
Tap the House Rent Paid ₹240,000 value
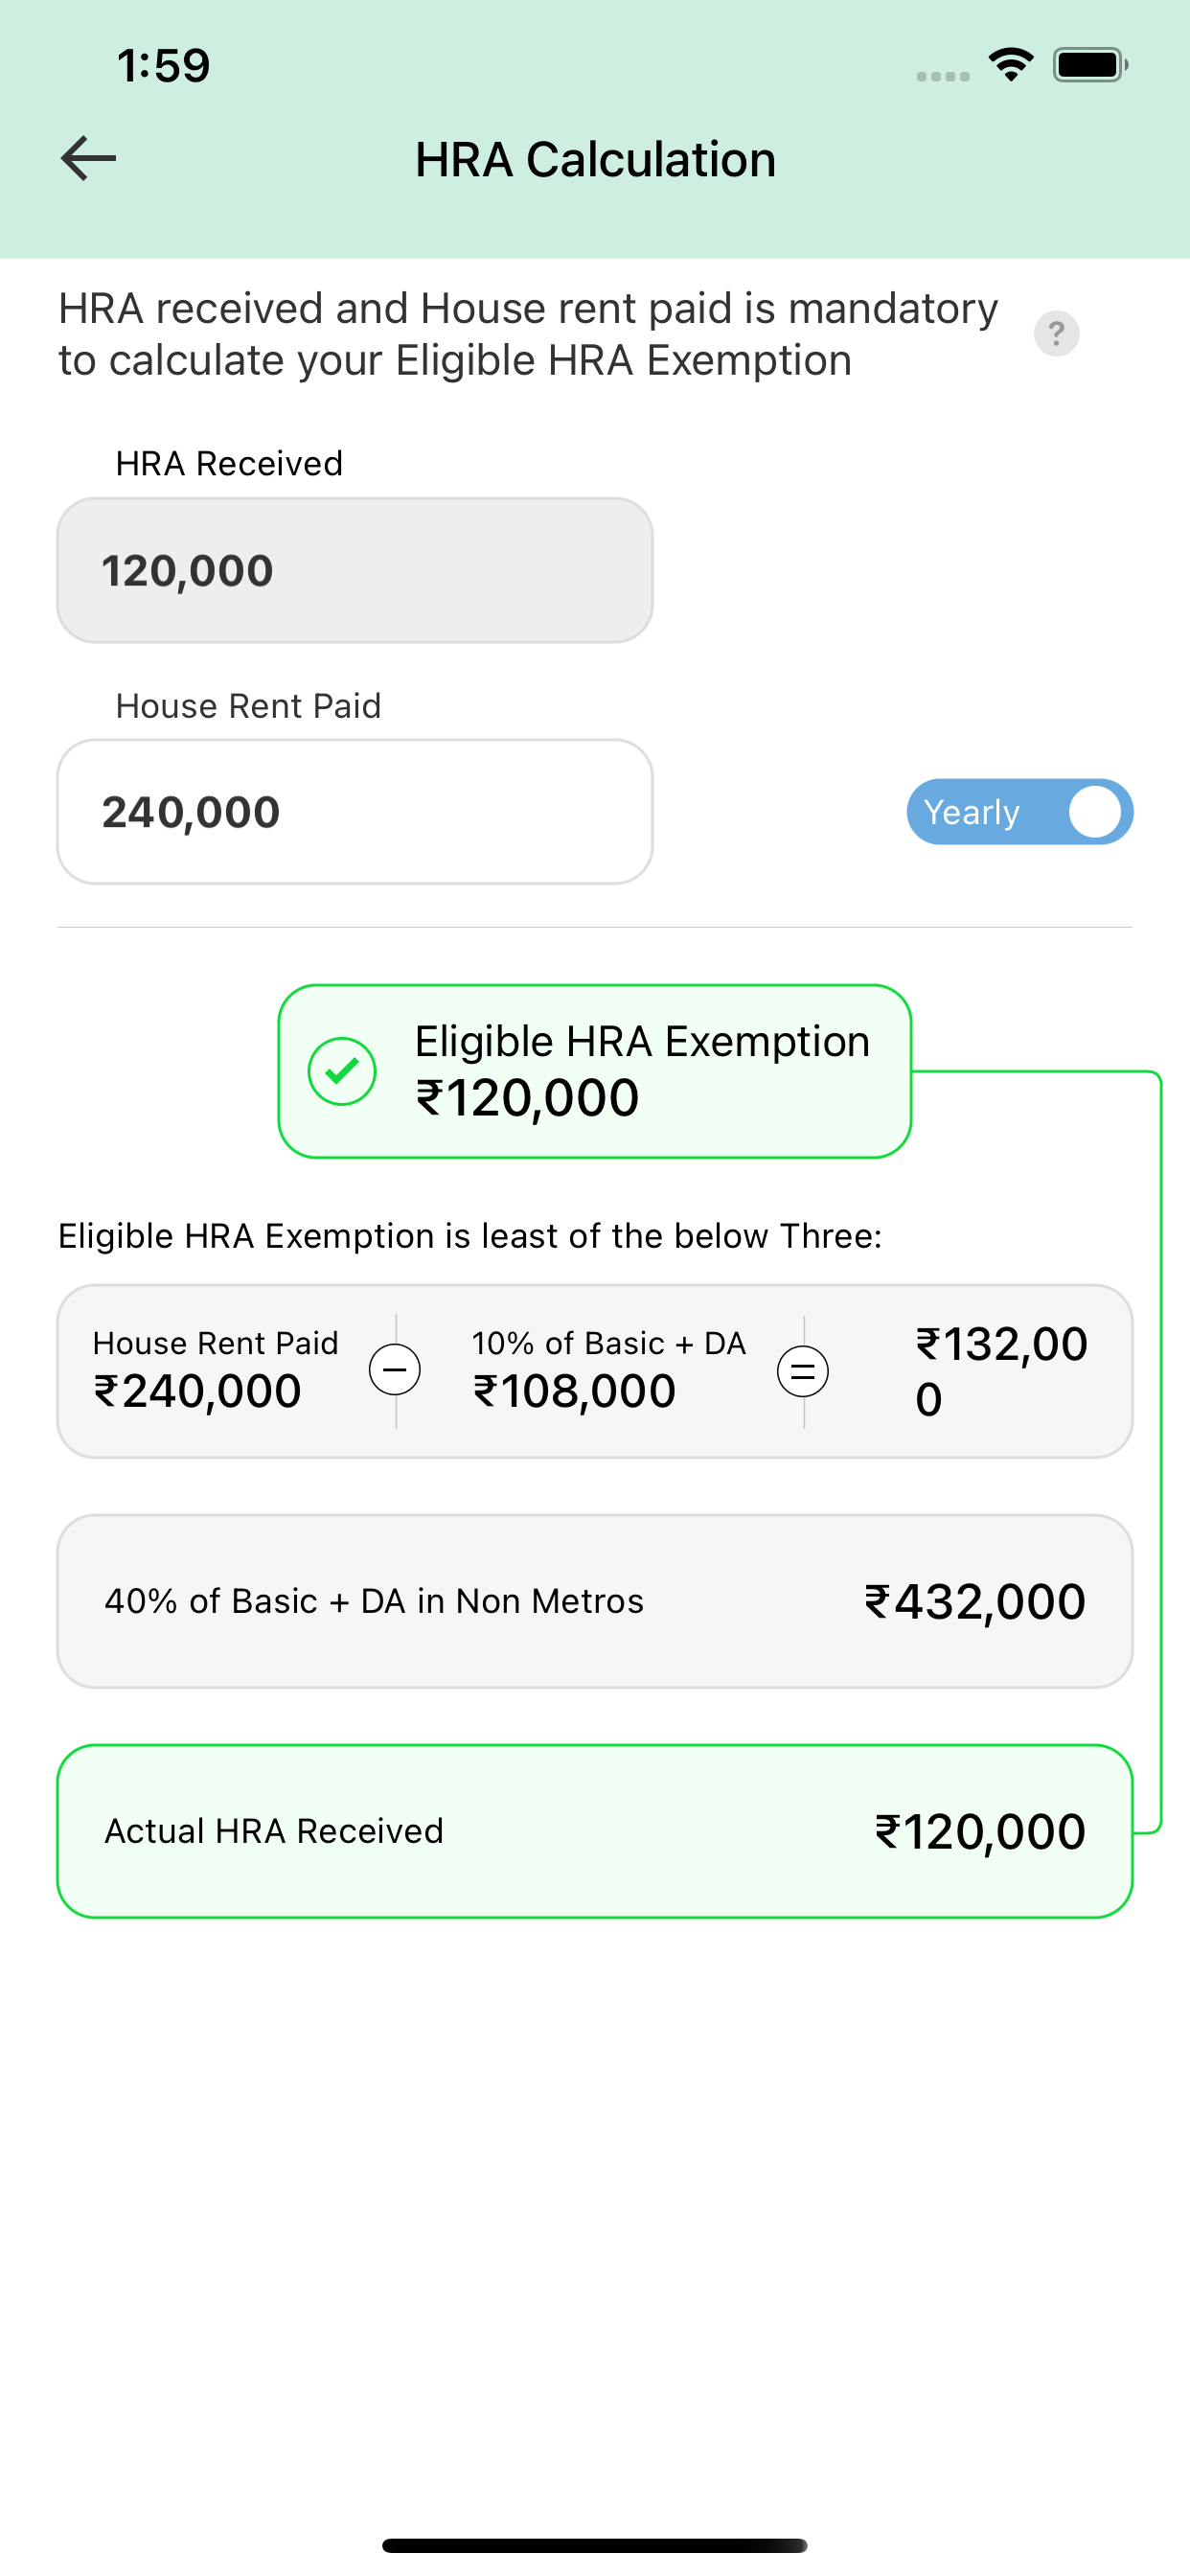(197, 1391)
